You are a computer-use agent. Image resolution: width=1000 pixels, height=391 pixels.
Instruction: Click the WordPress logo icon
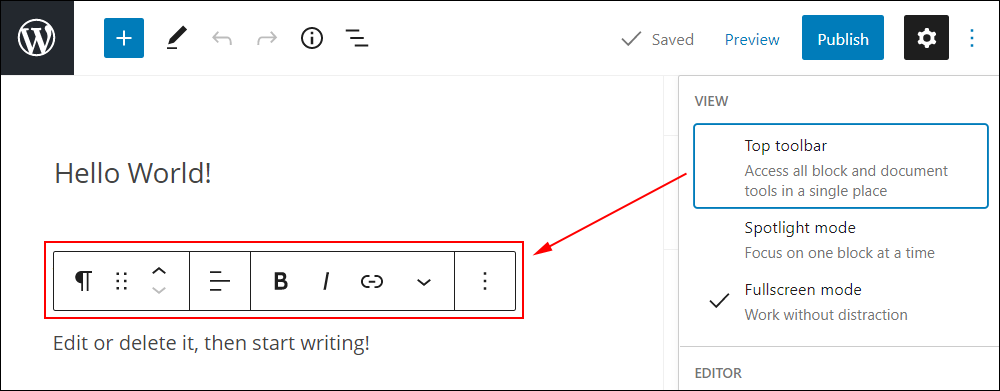tap(37, 38)
